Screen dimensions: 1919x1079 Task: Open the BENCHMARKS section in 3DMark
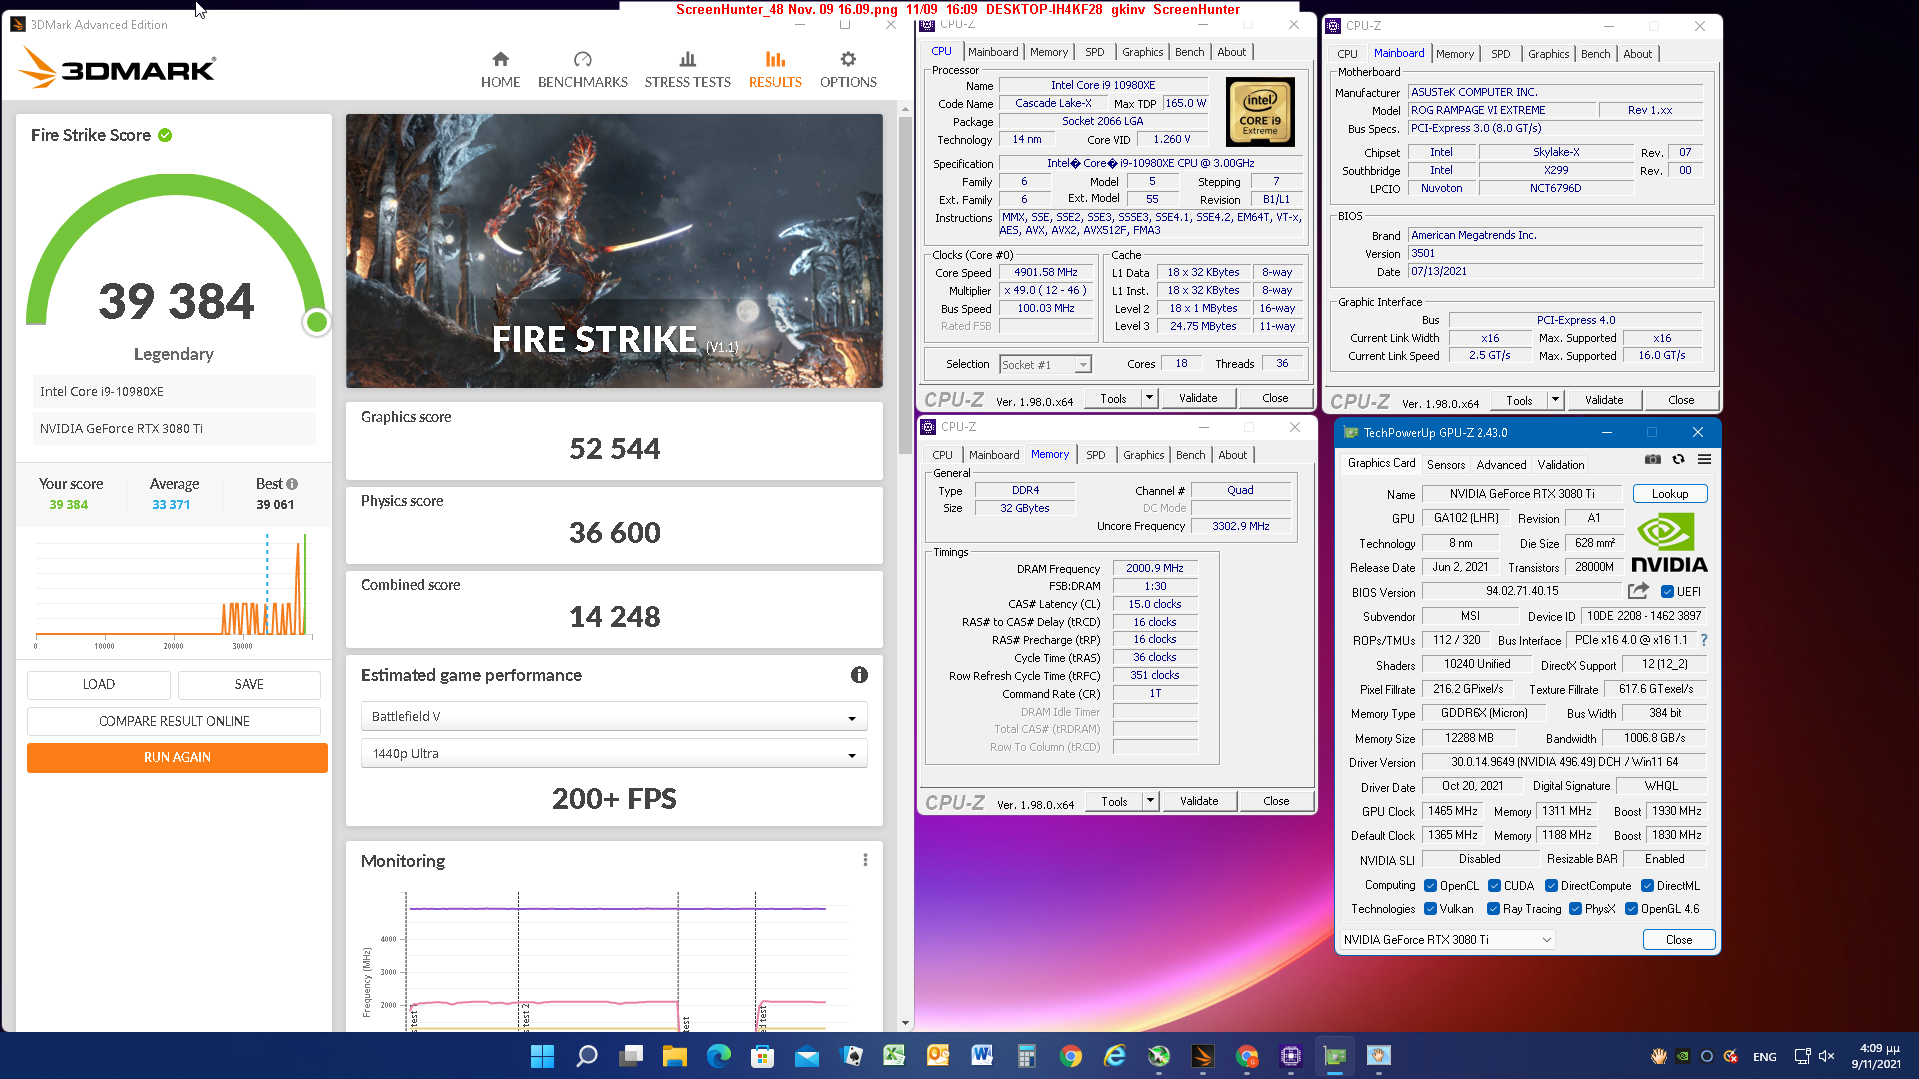(582, 70)
